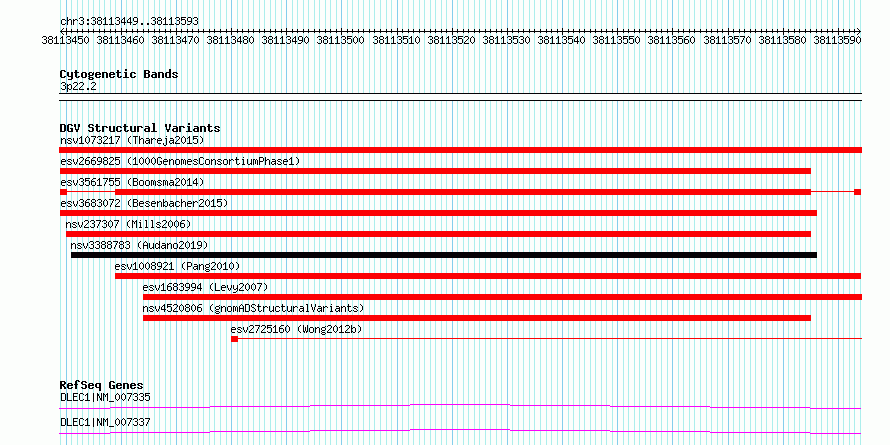Click ruler position 38113520
Screen dimensions: 890x445
[x=451, y=40]
